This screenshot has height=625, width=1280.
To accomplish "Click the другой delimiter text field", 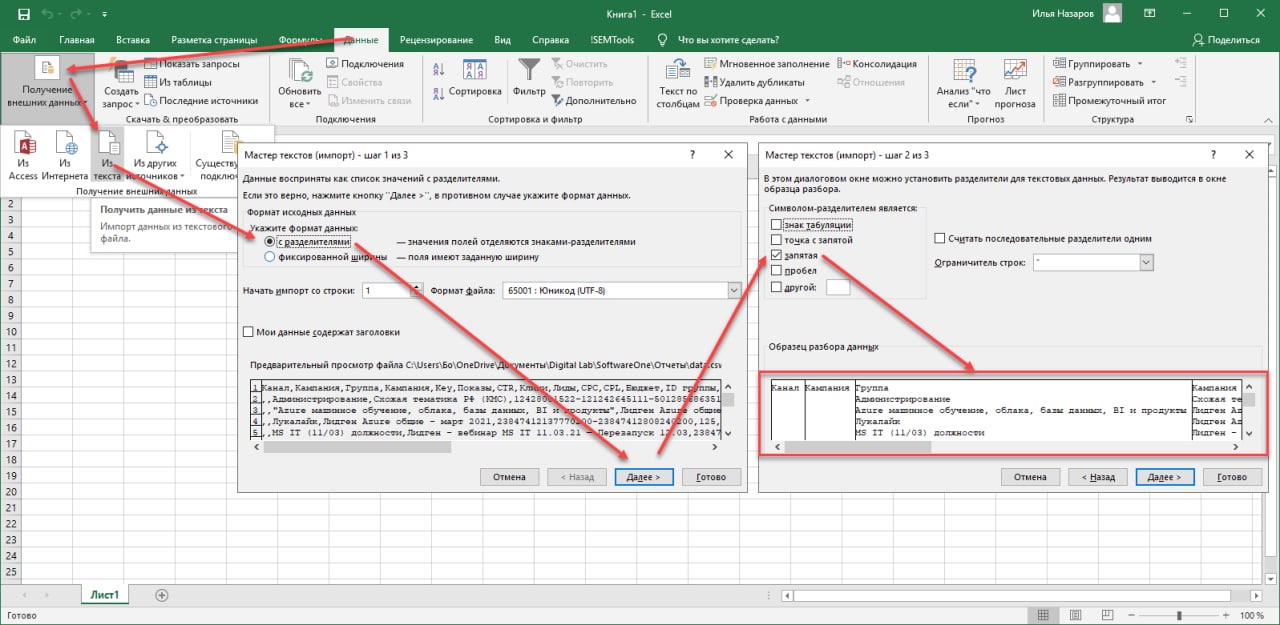I will [838, 287].
